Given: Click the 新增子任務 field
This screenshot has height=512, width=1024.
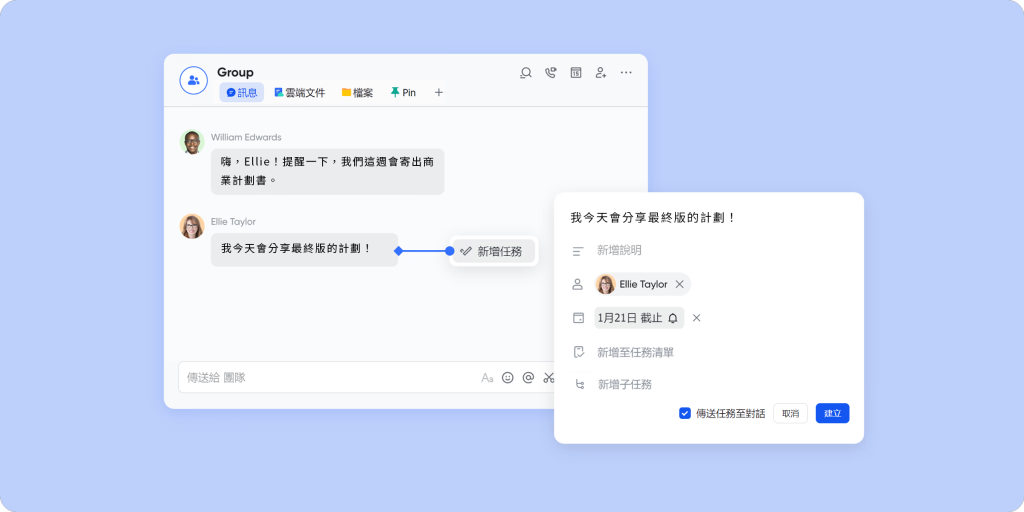Looking at the screenshot, I should (625, 385).
